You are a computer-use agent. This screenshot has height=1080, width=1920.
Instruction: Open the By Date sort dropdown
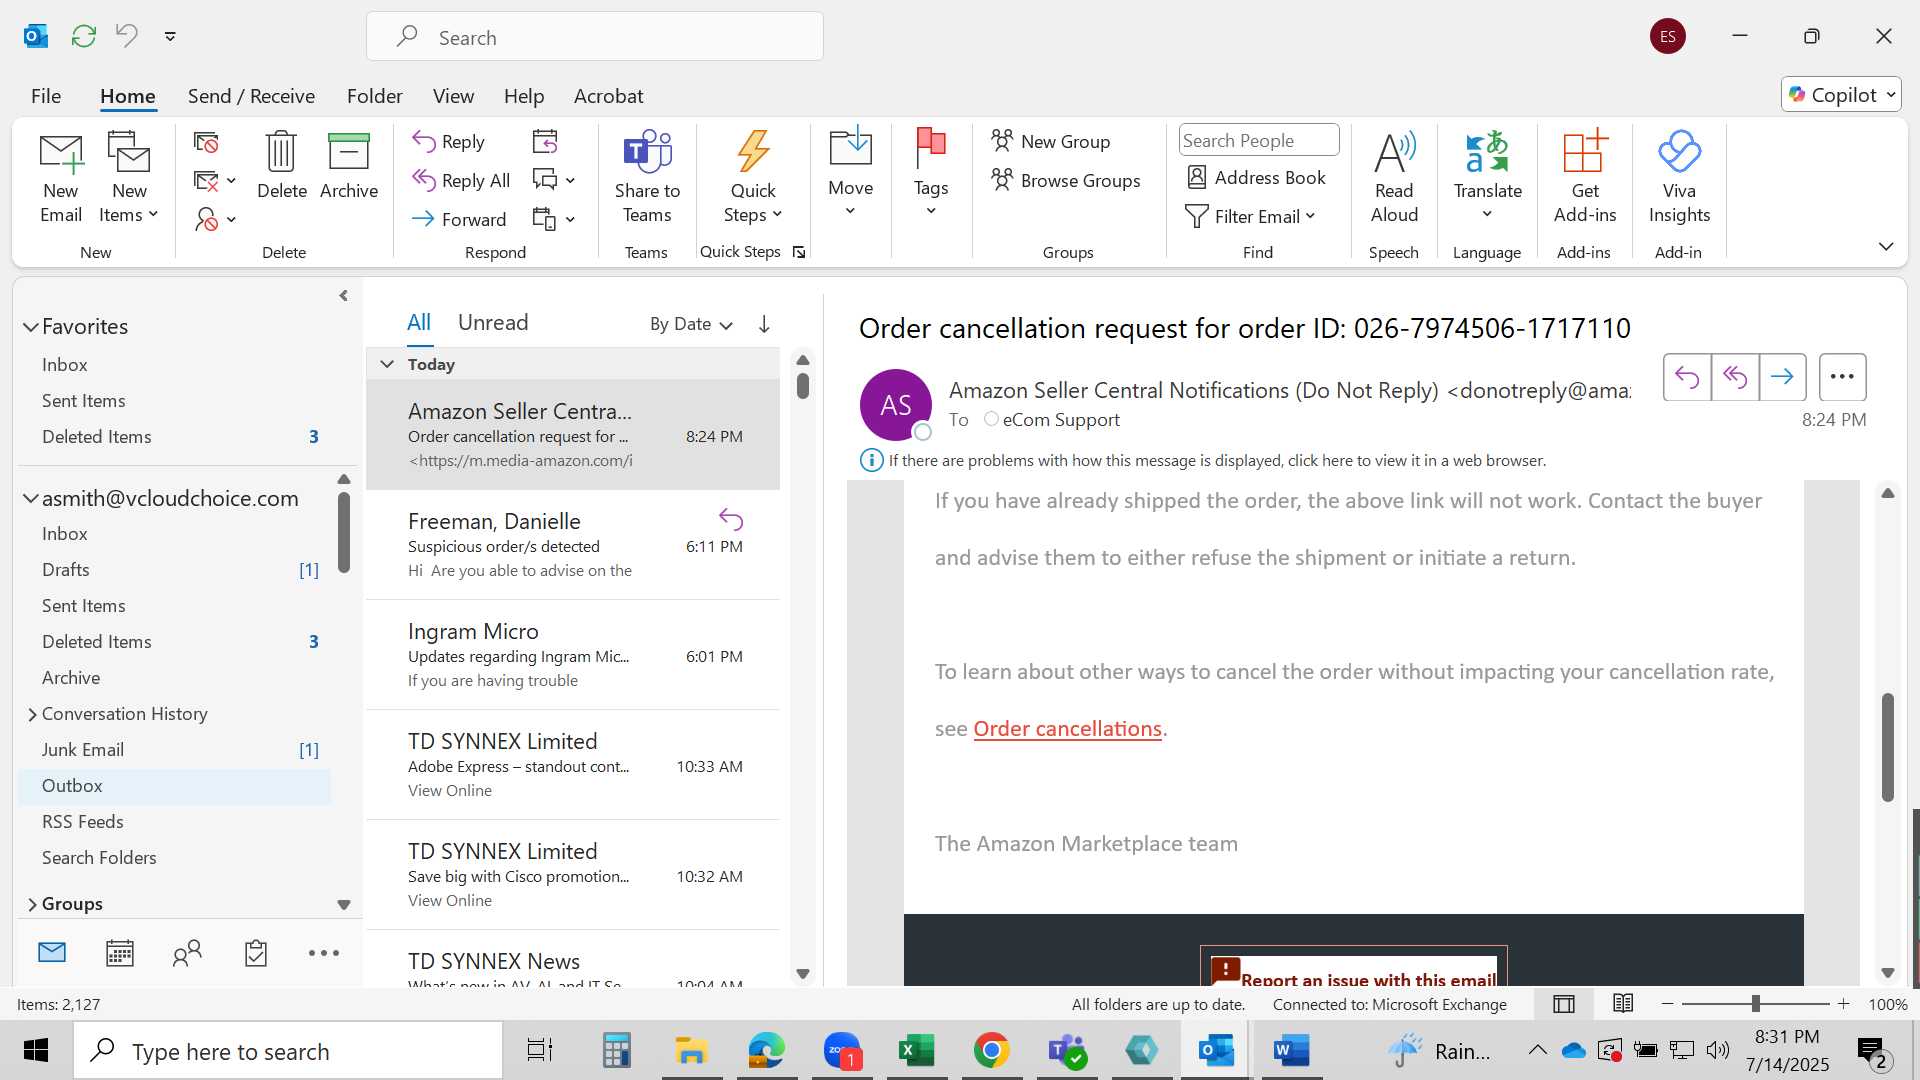[692, 324]
